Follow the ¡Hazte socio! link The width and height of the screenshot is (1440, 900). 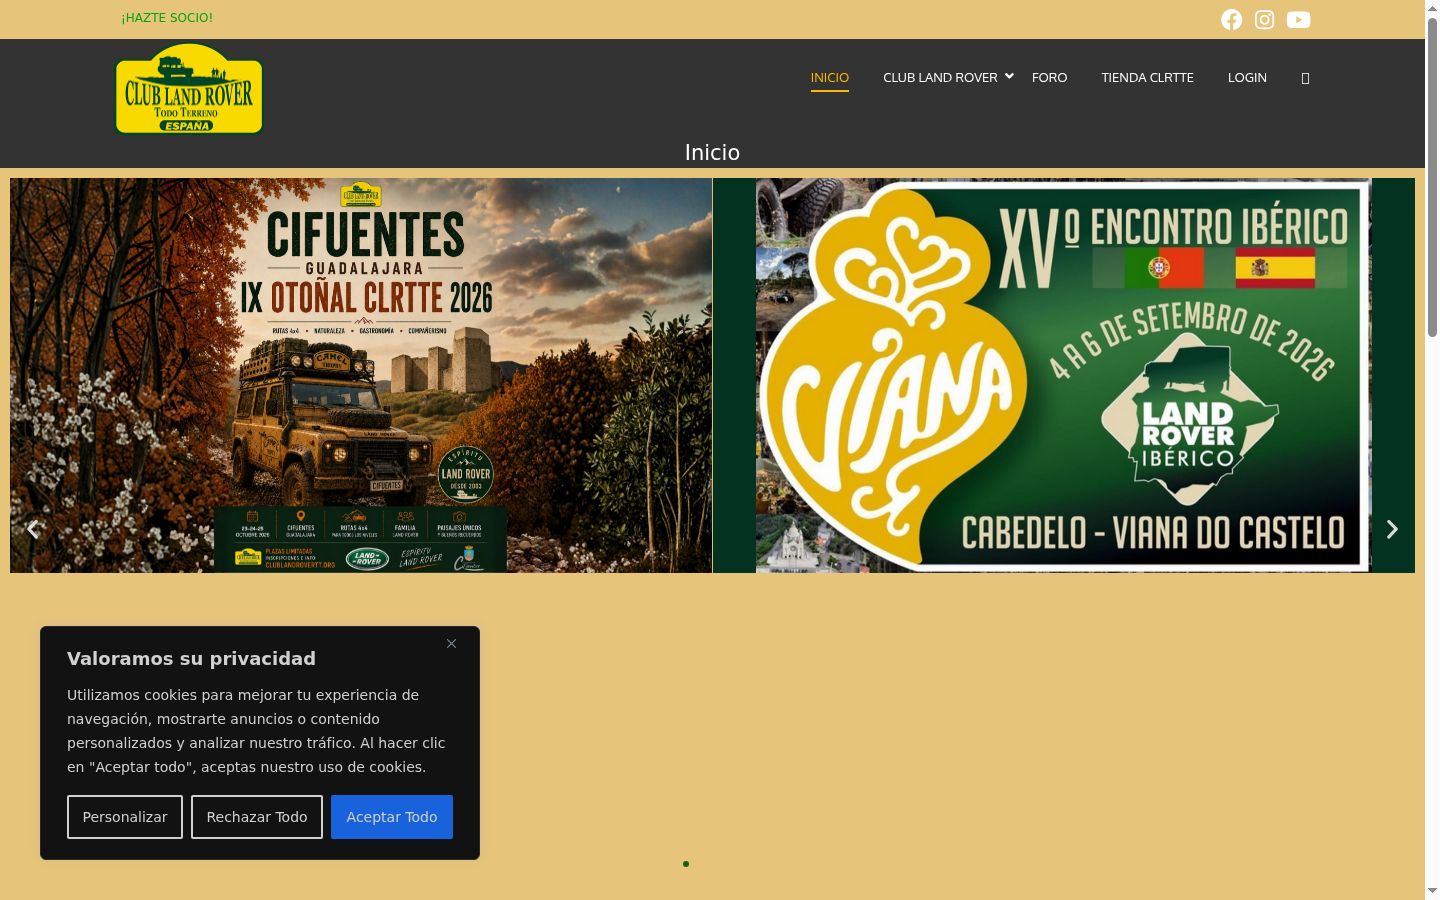[x=167, y=18]
